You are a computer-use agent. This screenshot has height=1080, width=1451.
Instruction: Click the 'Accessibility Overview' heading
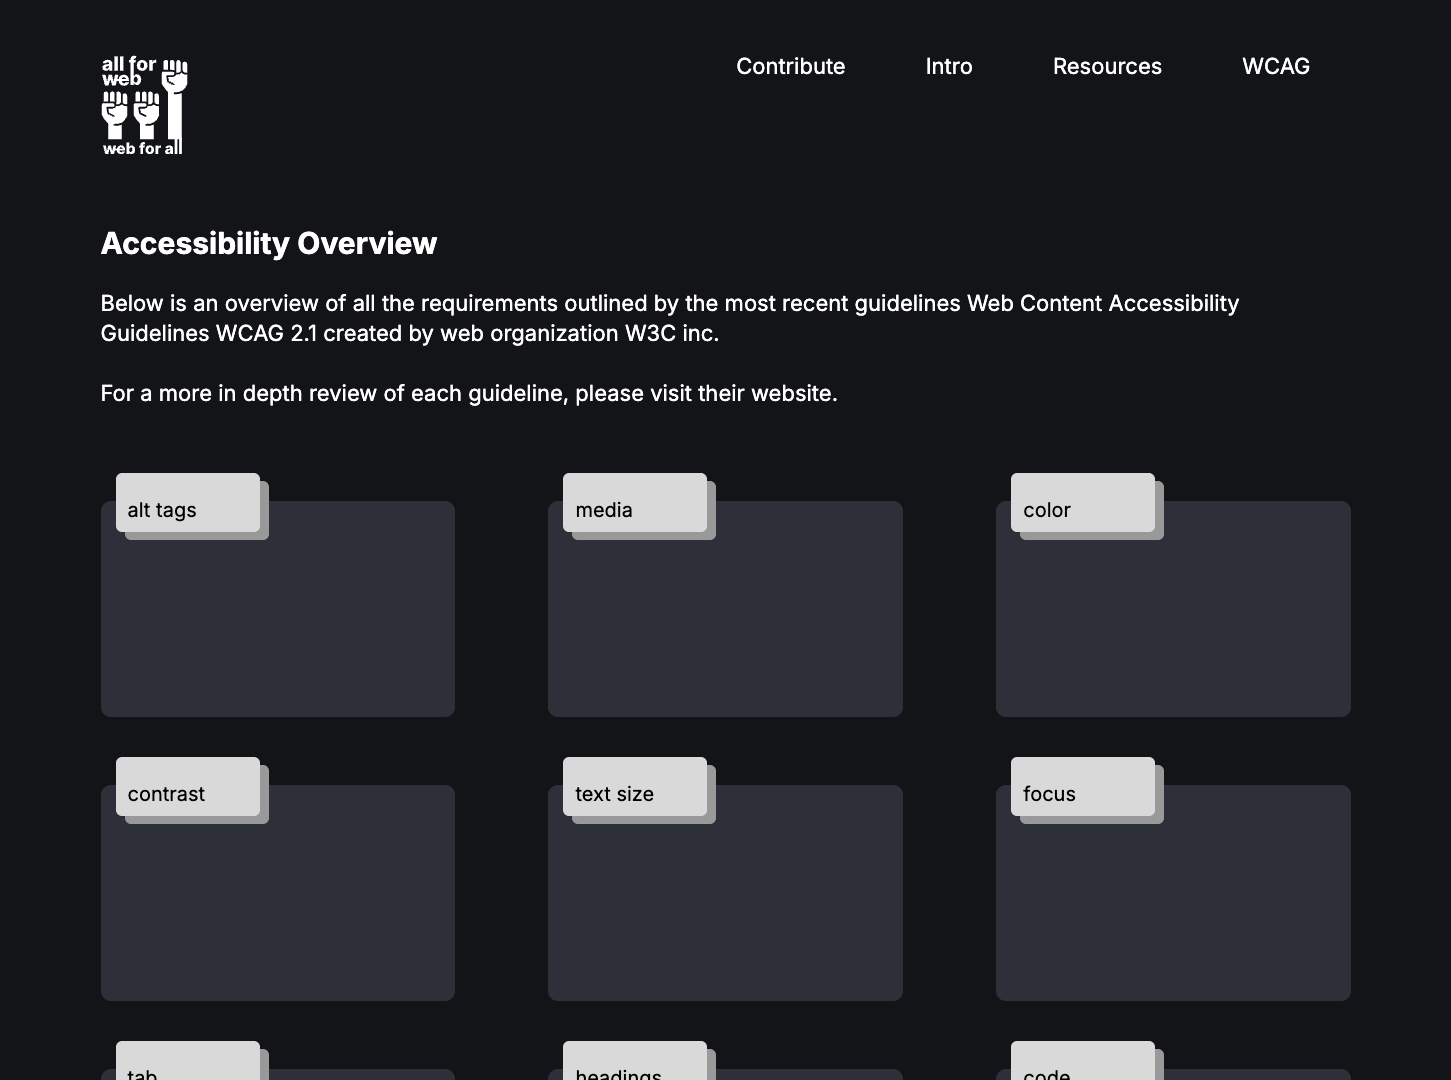268,243
